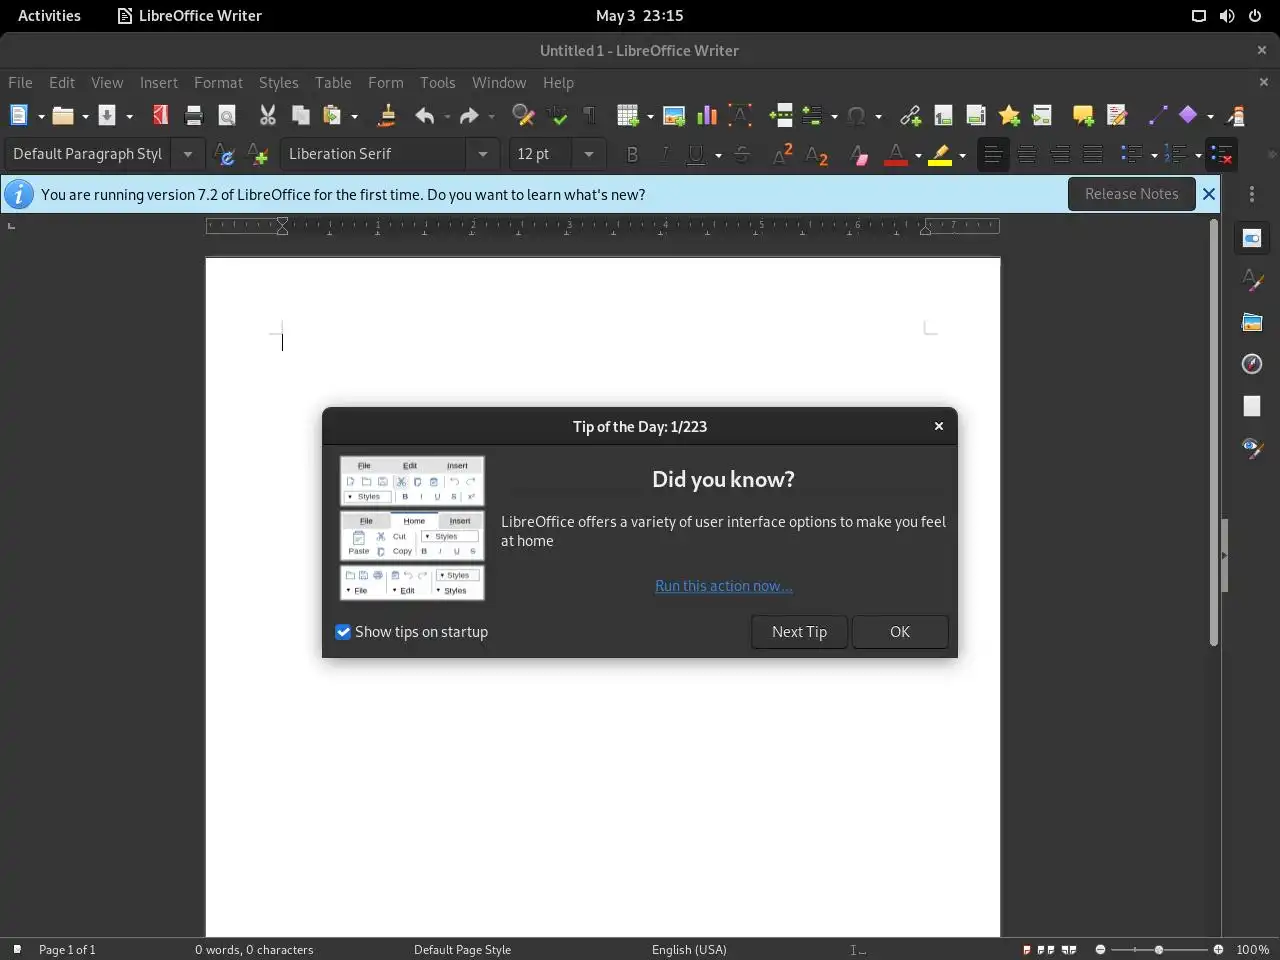The width and height of the screenshot is (1280, 960).
Task: Open Navigator in the sidebar
Action: 1252,364
